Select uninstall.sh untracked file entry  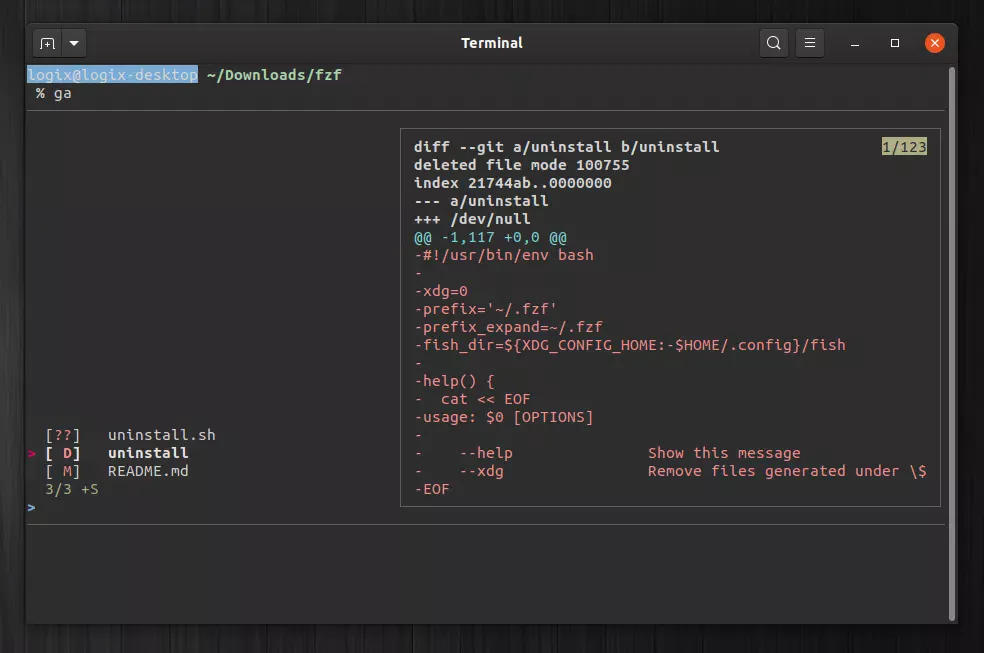click(x=161, y=435)
